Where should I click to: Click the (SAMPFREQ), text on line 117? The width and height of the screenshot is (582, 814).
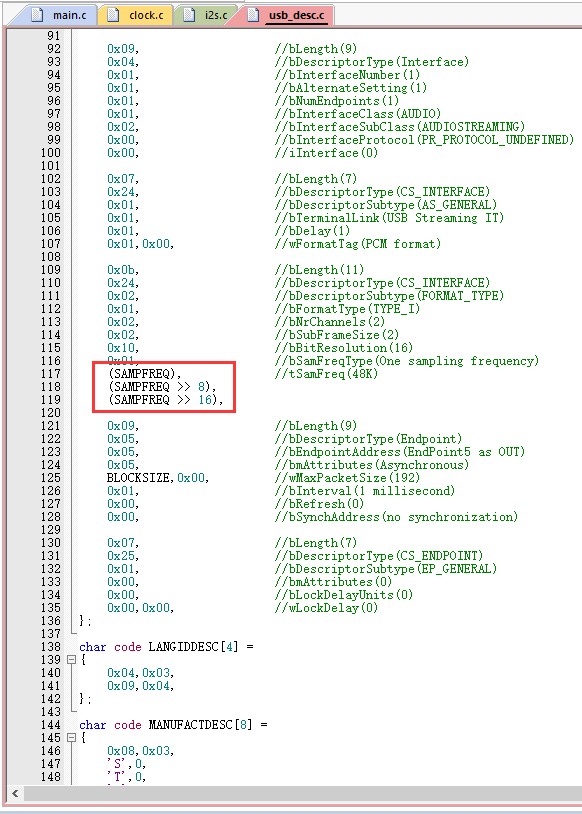point(145,374)
